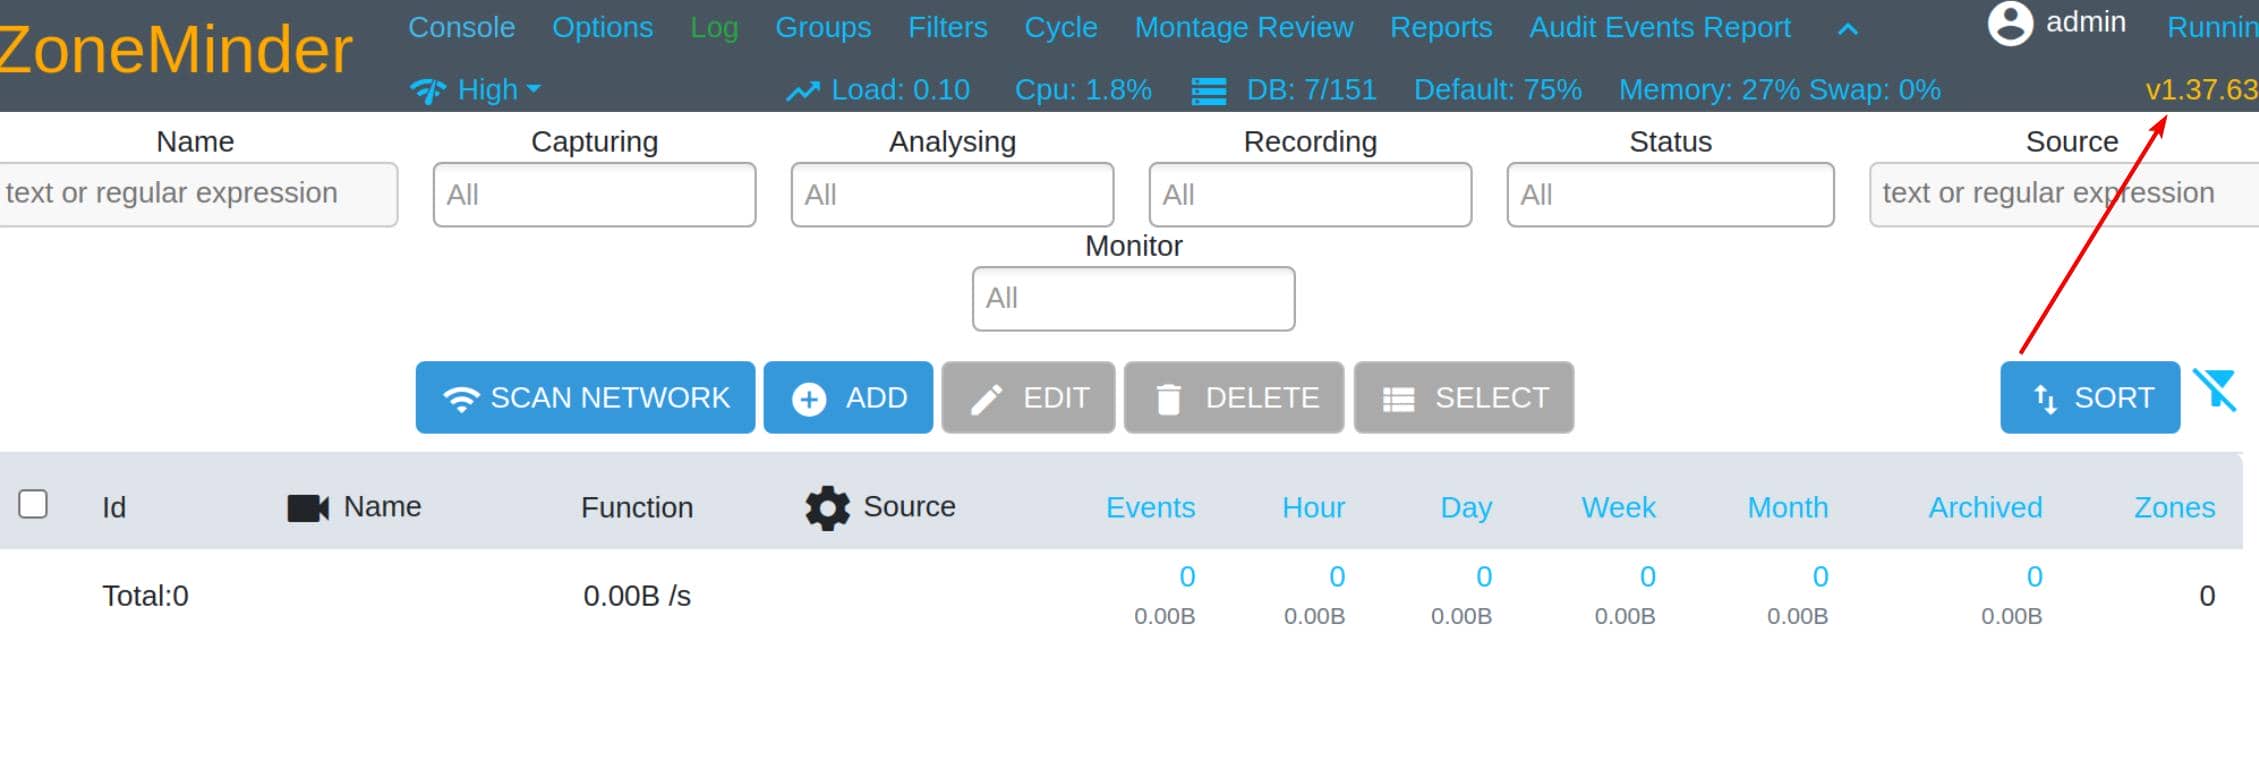Sort by Archived column header
2259x775 pixels.
(x=1985, y=508)
